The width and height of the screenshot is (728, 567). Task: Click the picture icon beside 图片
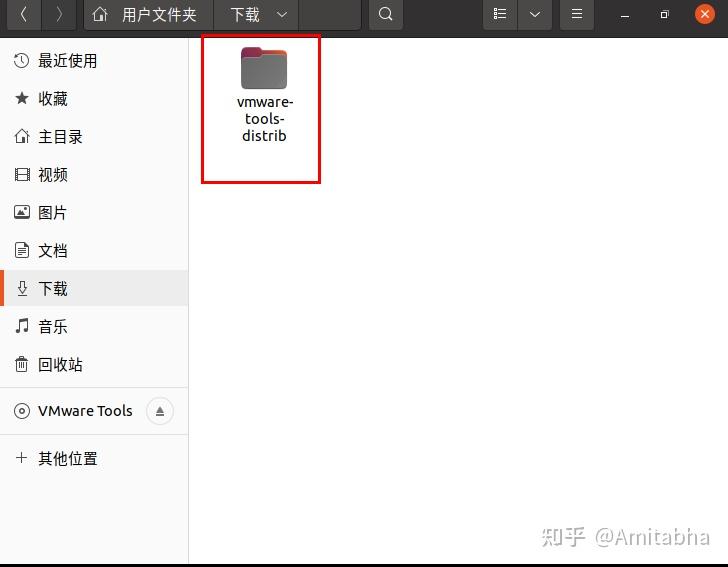[x=22, y=212]
